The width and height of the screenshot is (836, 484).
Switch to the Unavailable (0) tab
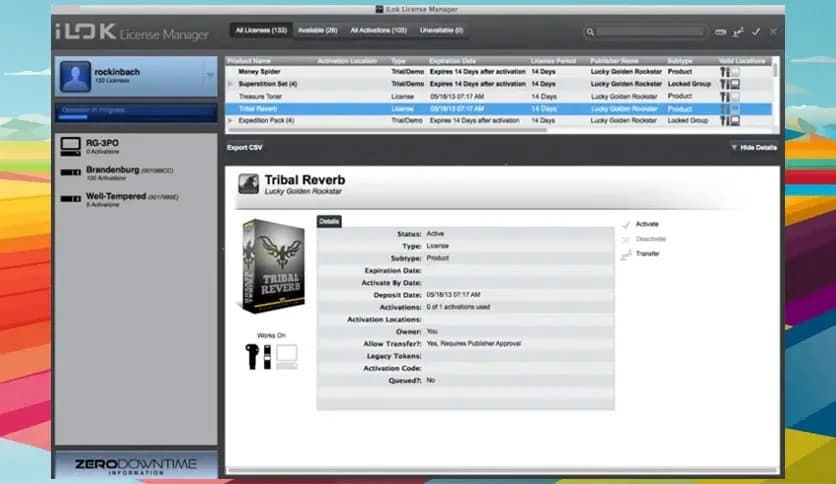441,30
